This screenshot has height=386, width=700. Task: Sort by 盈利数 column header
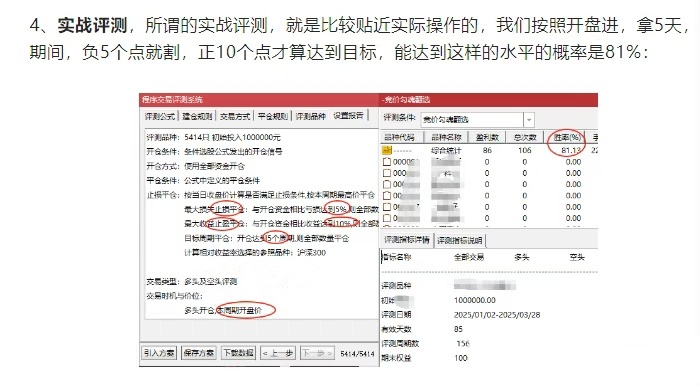click(x=487, y=137)
